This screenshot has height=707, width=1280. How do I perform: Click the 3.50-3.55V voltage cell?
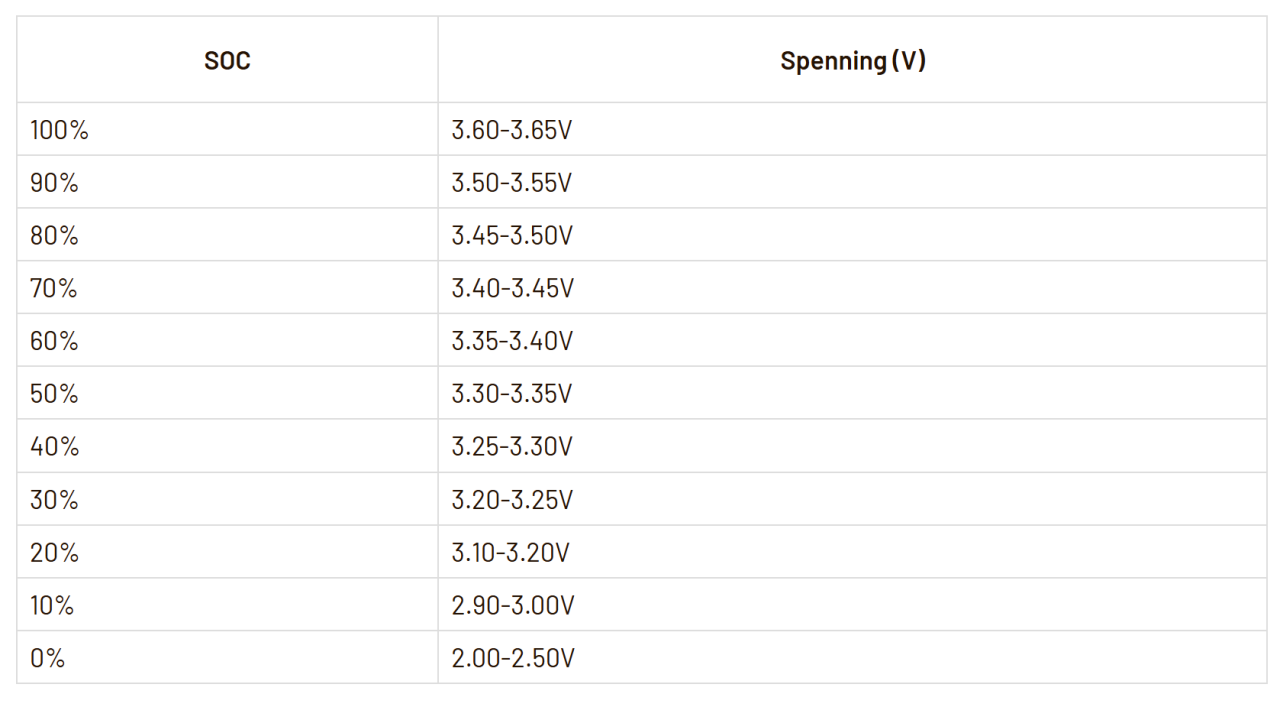pyautogui.click(x=512, y=183)
